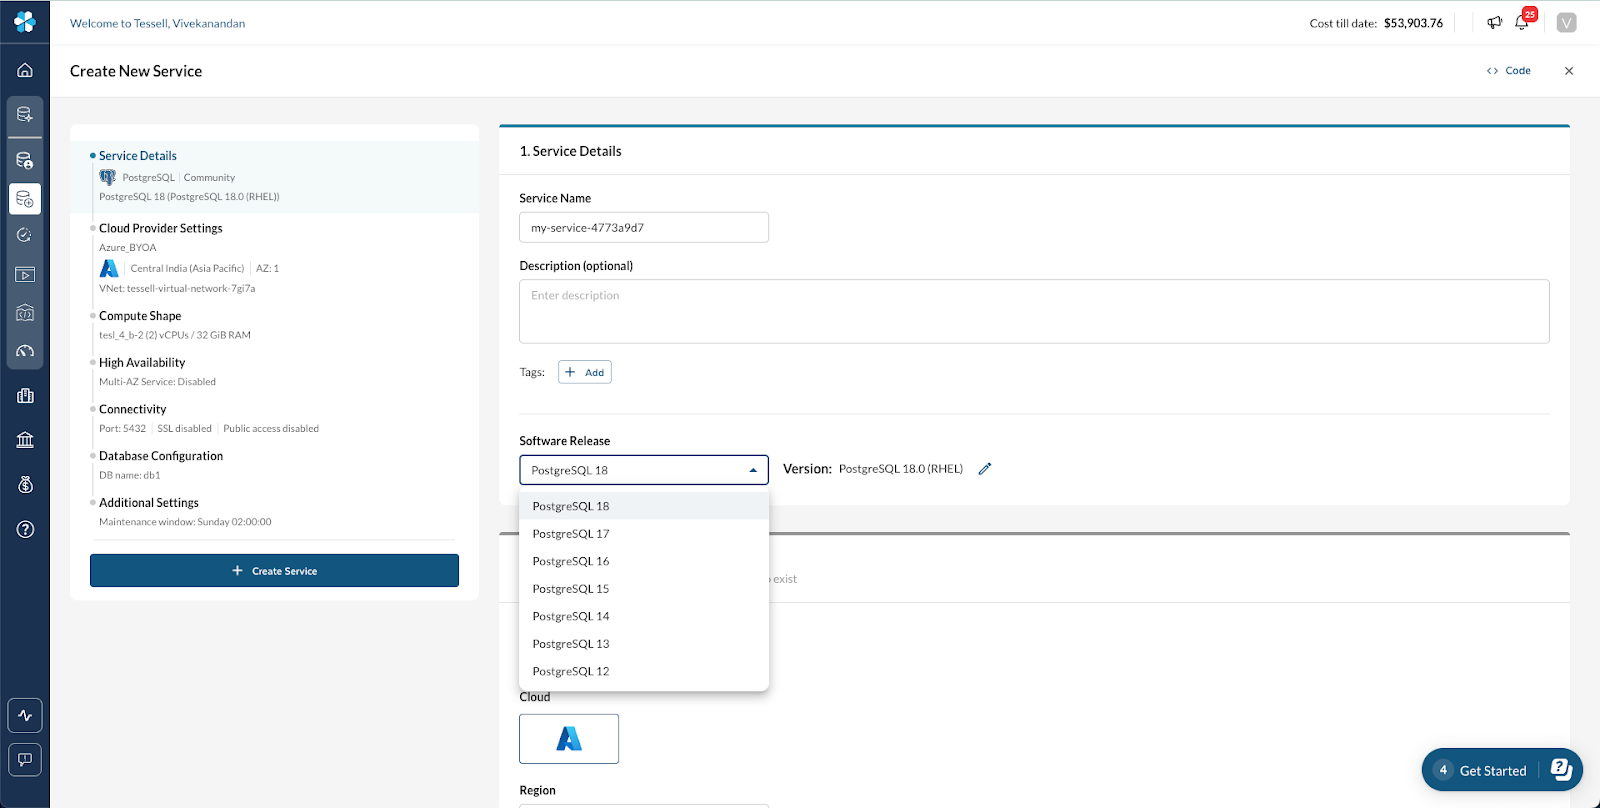Open the clock checkmark sidebar icon
1600x808 pixels.
coord(25,235)
